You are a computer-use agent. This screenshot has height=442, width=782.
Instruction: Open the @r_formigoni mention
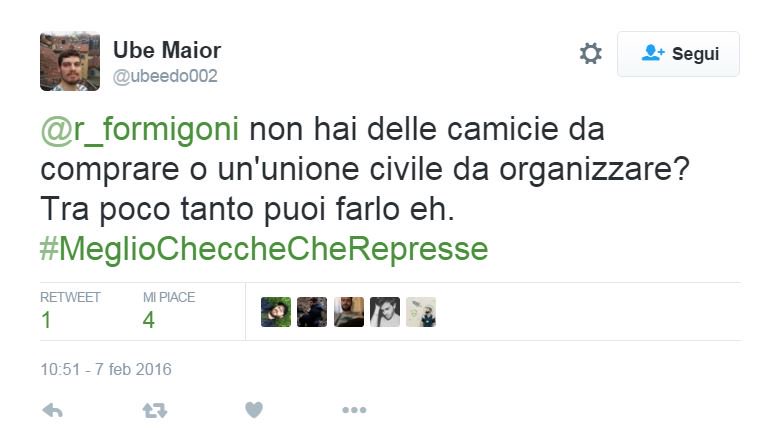(140, 130)
